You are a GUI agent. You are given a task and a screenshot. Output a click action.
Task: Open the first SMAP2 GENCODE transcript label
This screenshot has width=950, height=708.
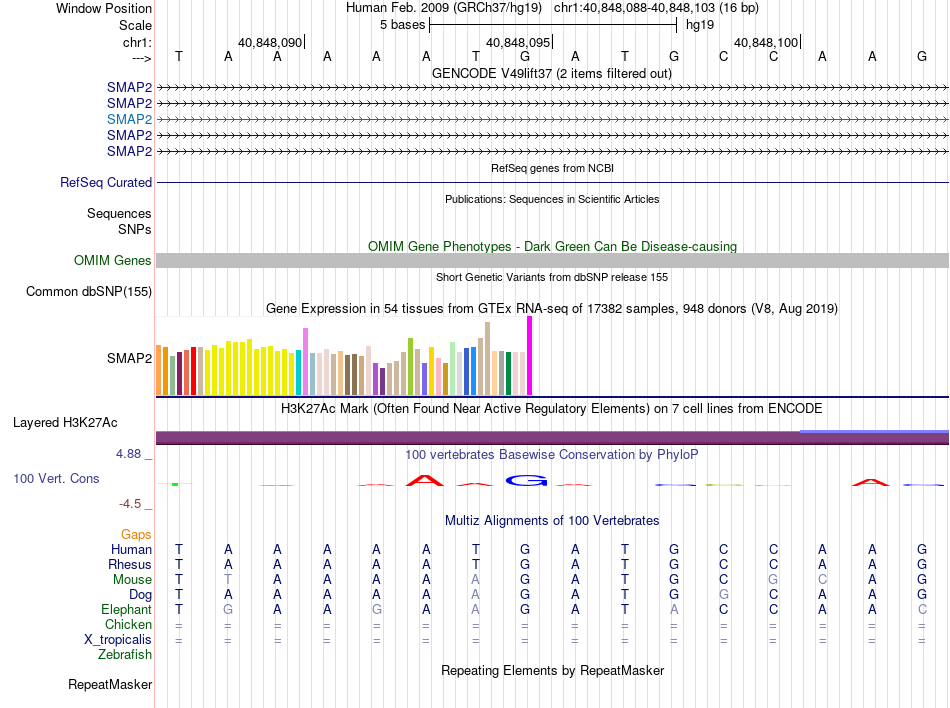coord(129,87)
